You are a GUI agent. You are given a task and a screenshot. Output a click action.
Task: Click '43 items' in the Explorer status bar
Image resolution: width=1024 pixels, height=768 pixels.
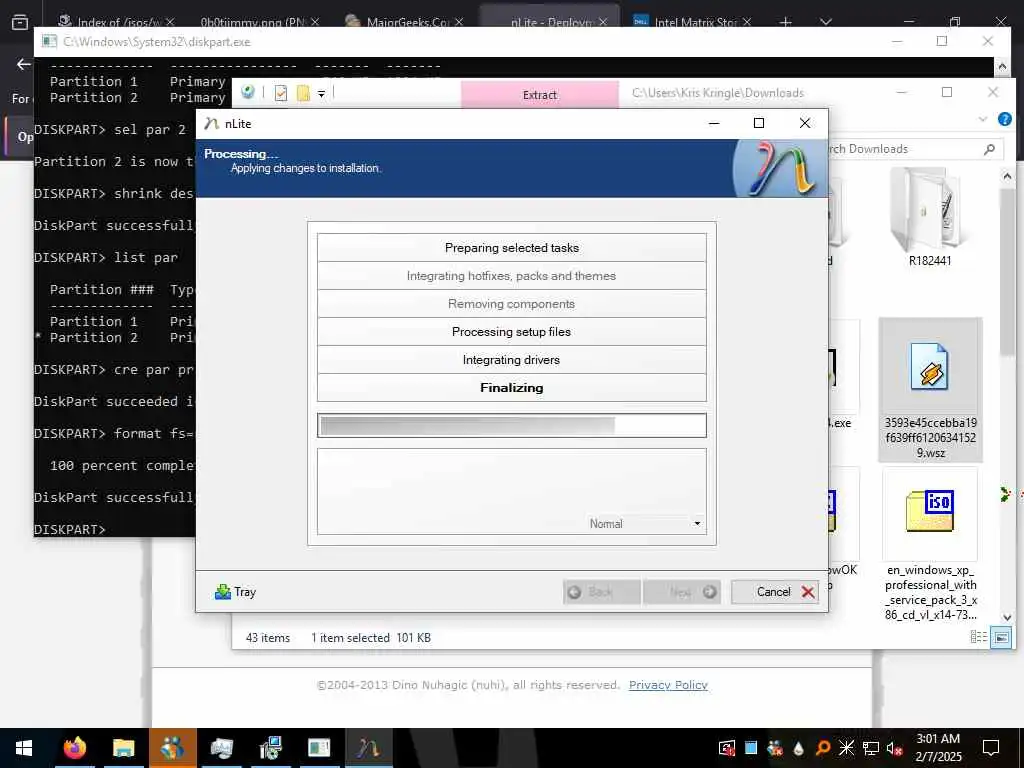268,638
